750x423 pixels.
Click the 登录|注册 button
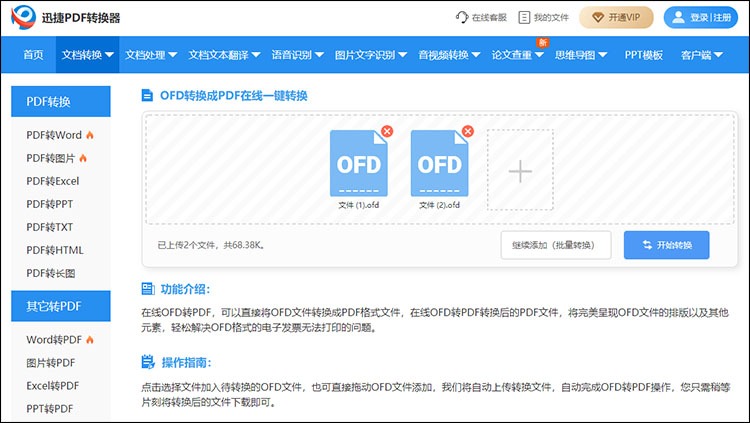701,18
